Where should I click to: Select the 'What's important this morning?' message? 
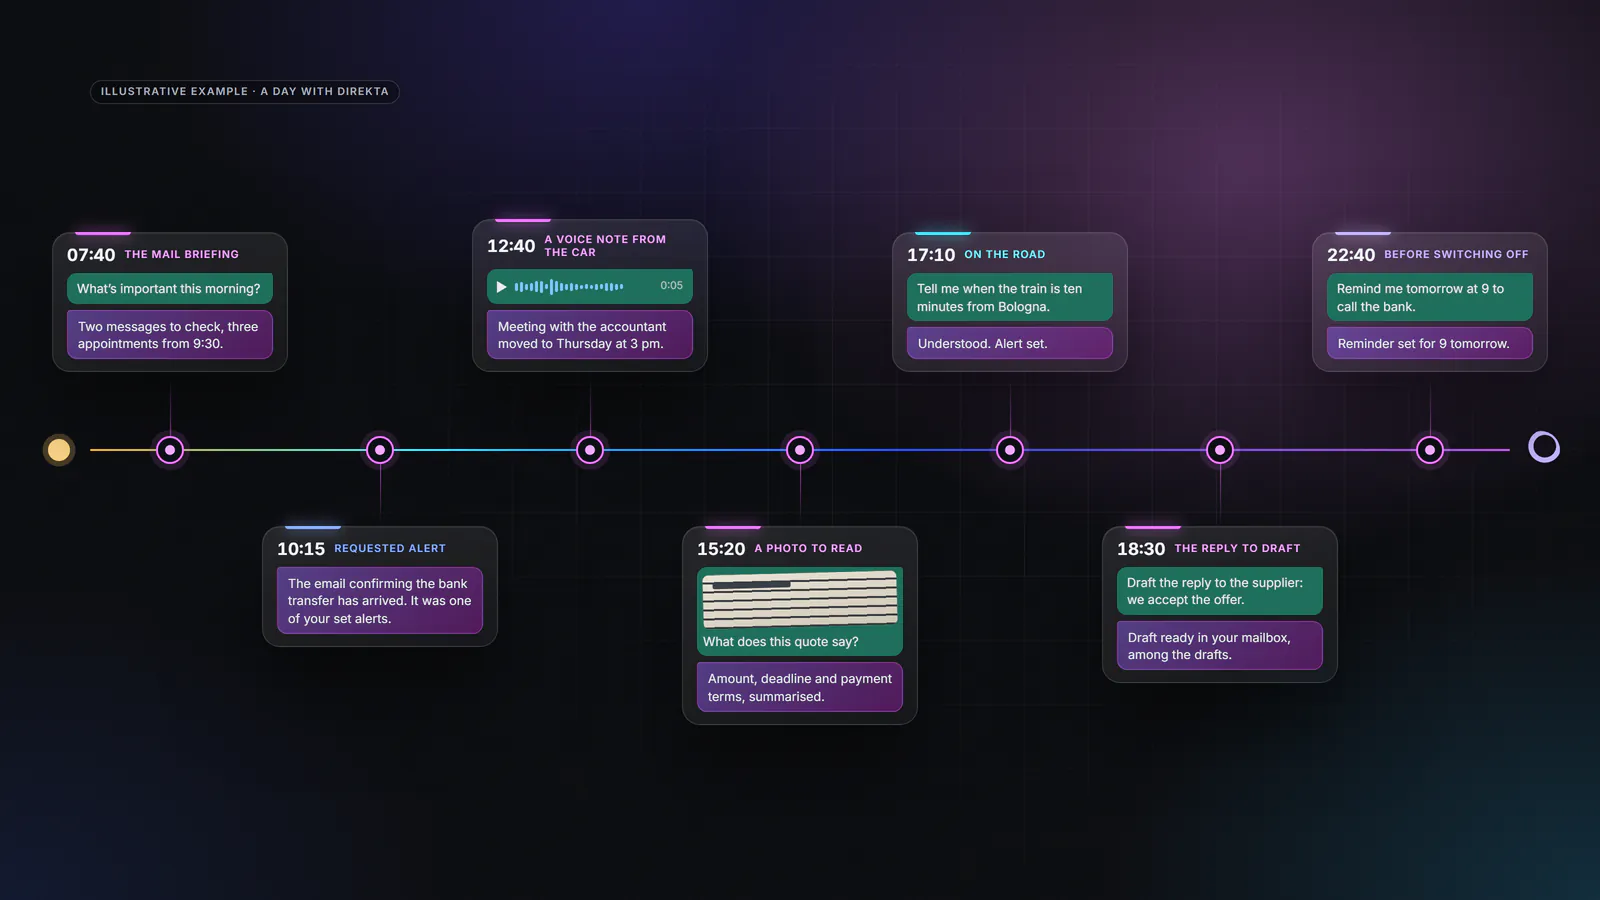point(170,289)
